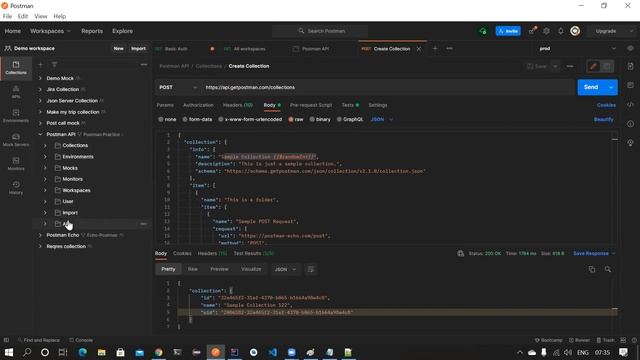Click the sync status cloud icon
Screen dimensions: 640x360
[483, 31]
